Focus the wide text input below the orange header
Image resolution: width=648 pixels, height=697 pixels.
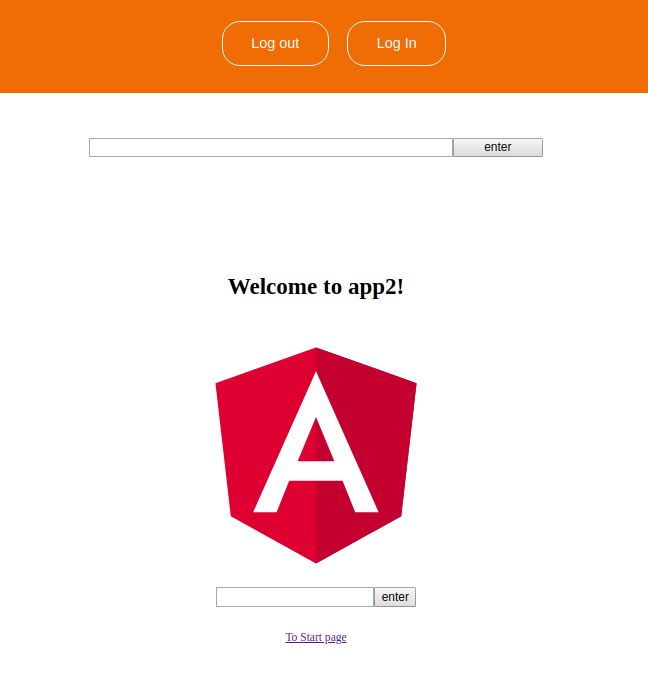coord(271,148)
